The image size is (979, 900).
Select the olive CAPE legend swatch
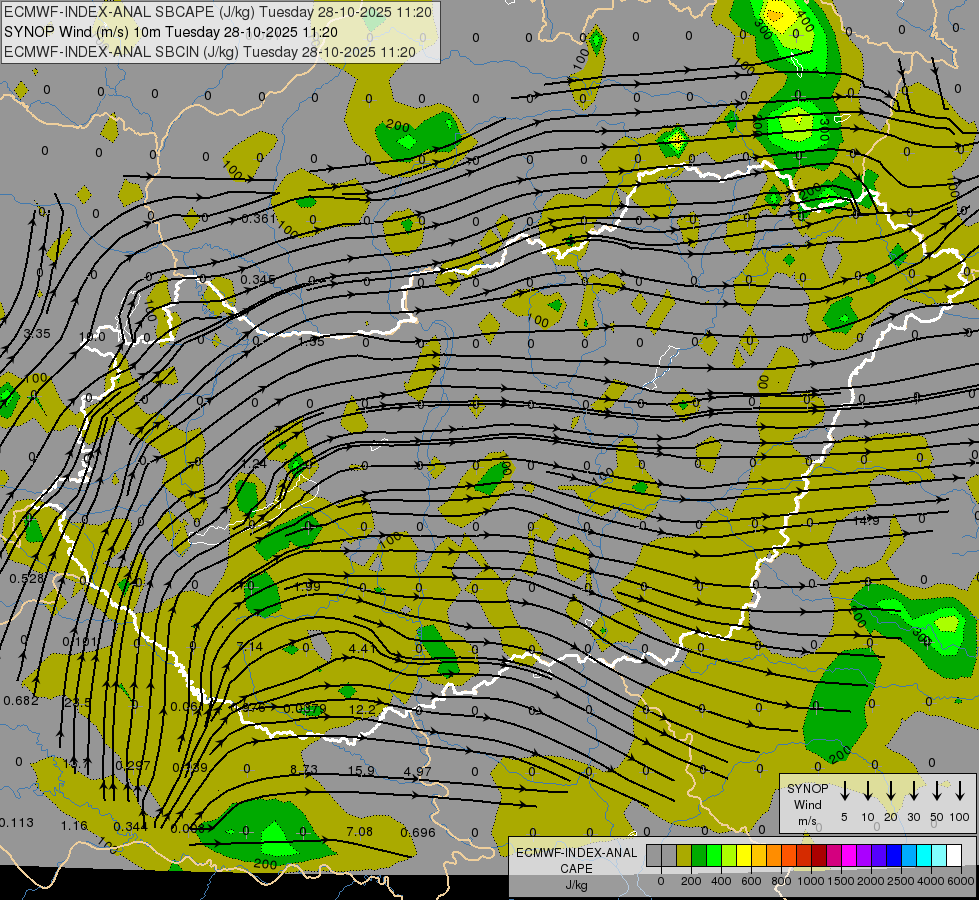click(x=684, y=856)
